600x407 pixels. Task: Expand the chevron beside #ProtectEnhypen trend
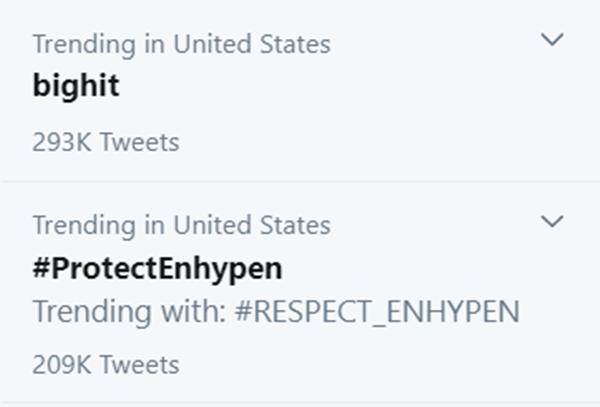click(552, 221)
